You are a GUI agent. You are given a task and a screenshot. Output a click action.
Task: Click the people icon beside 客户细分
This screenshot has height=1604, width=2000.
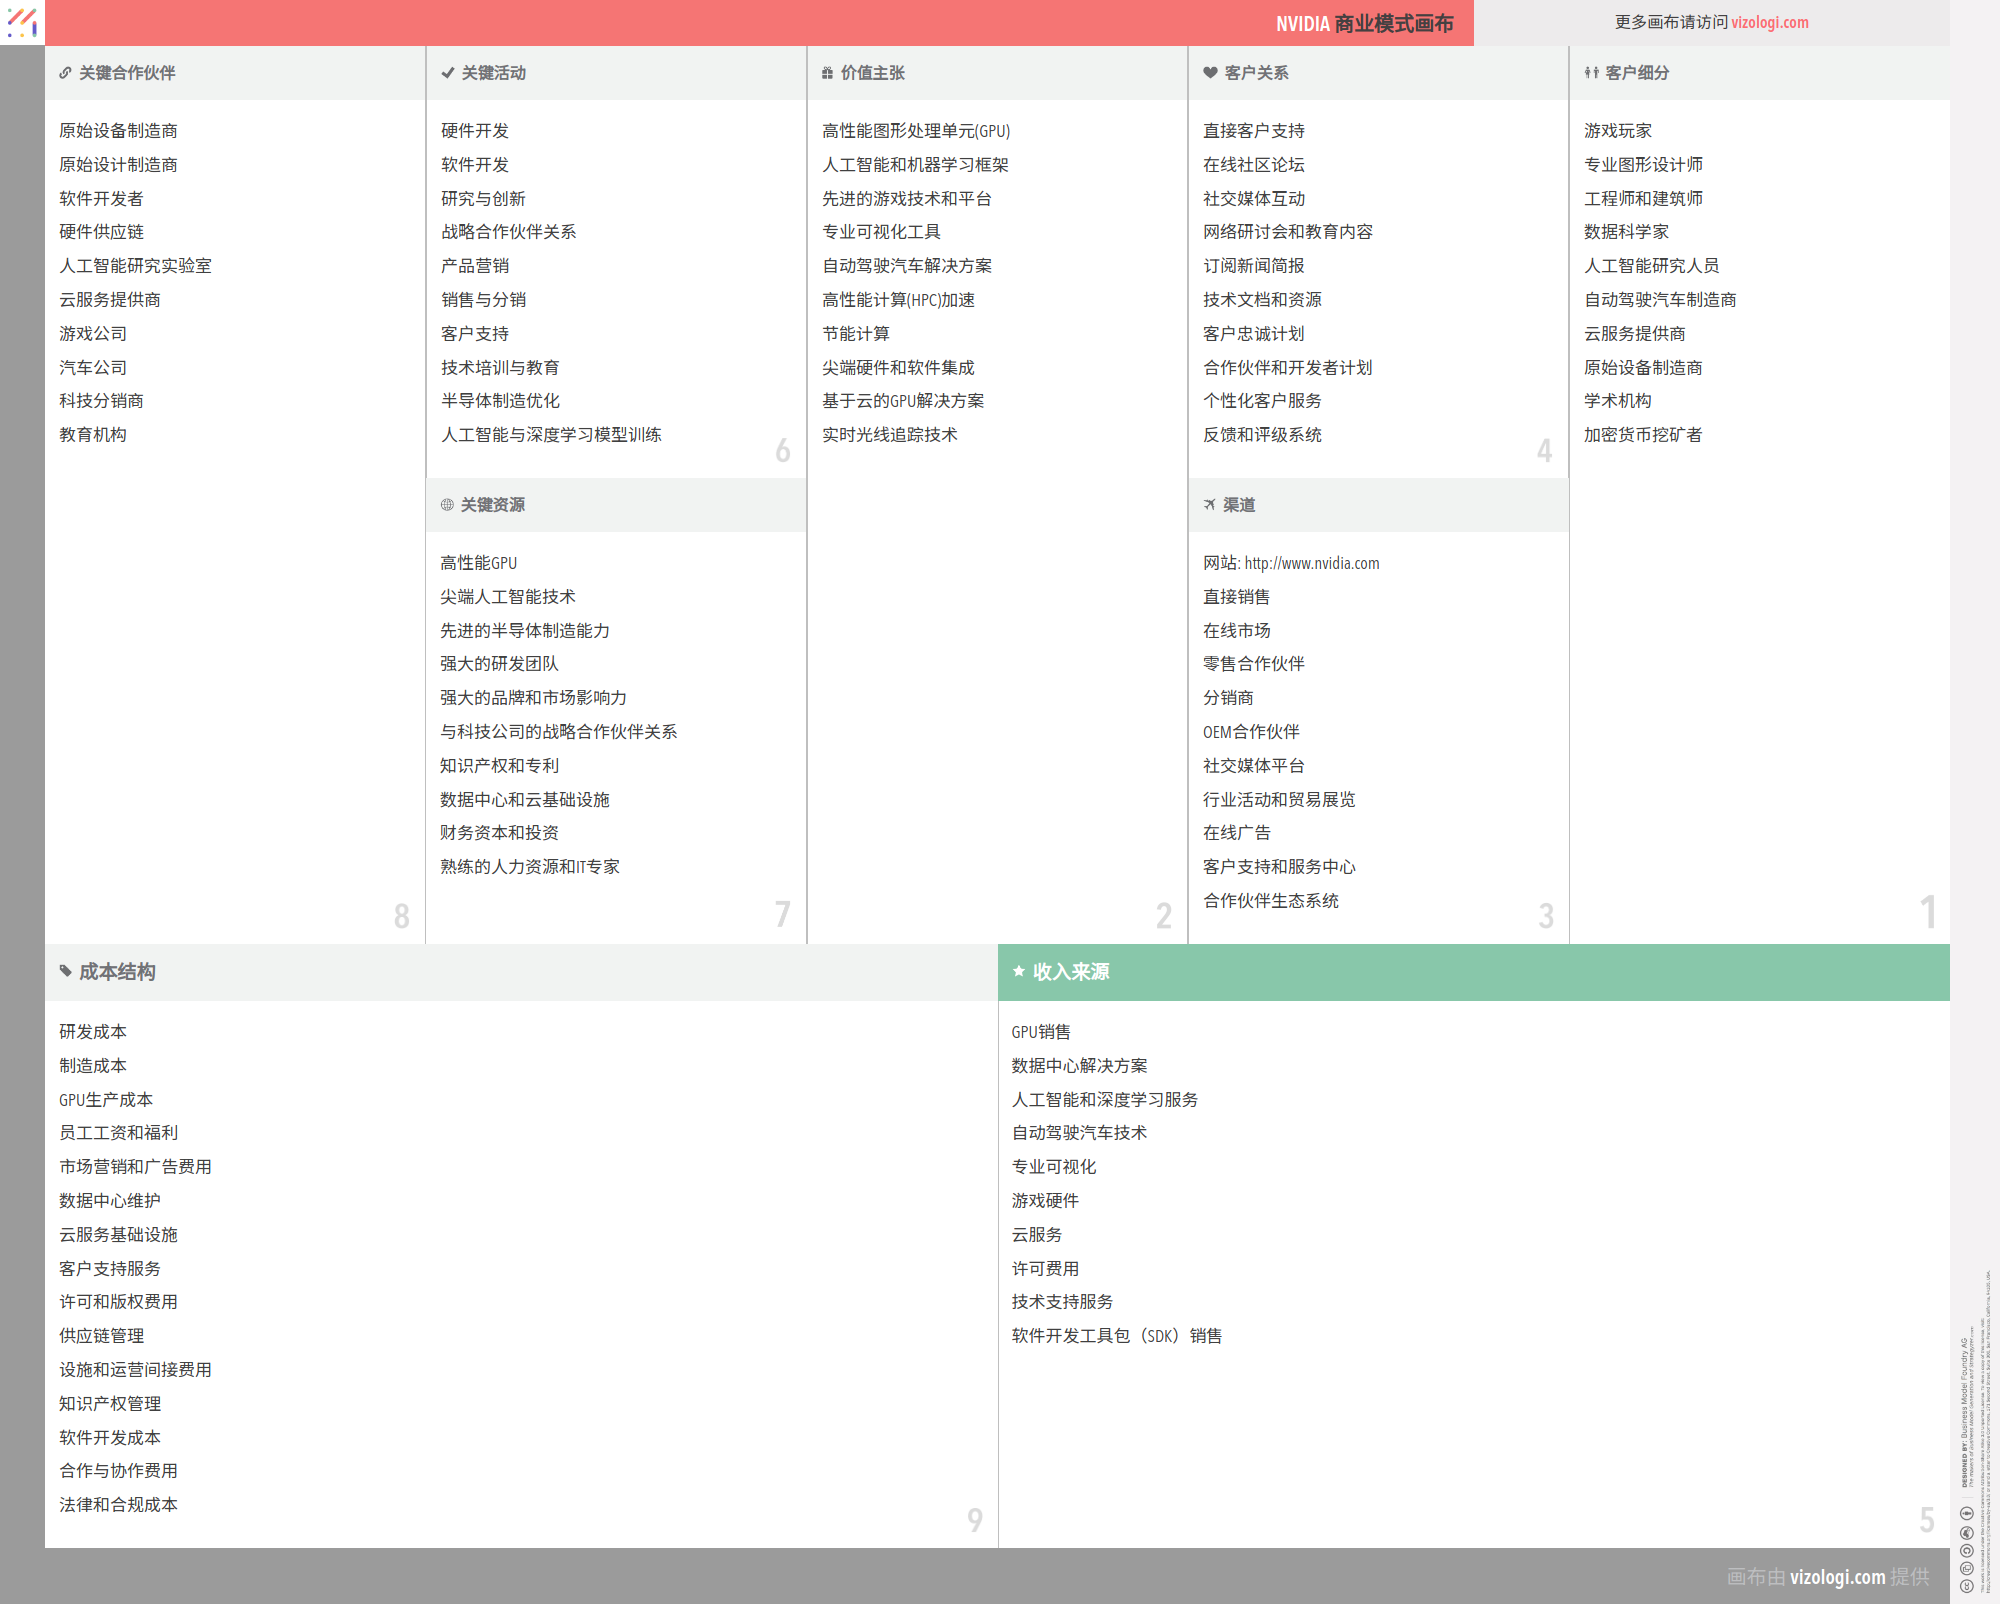pyautogui.click(x=1591, y=73)
